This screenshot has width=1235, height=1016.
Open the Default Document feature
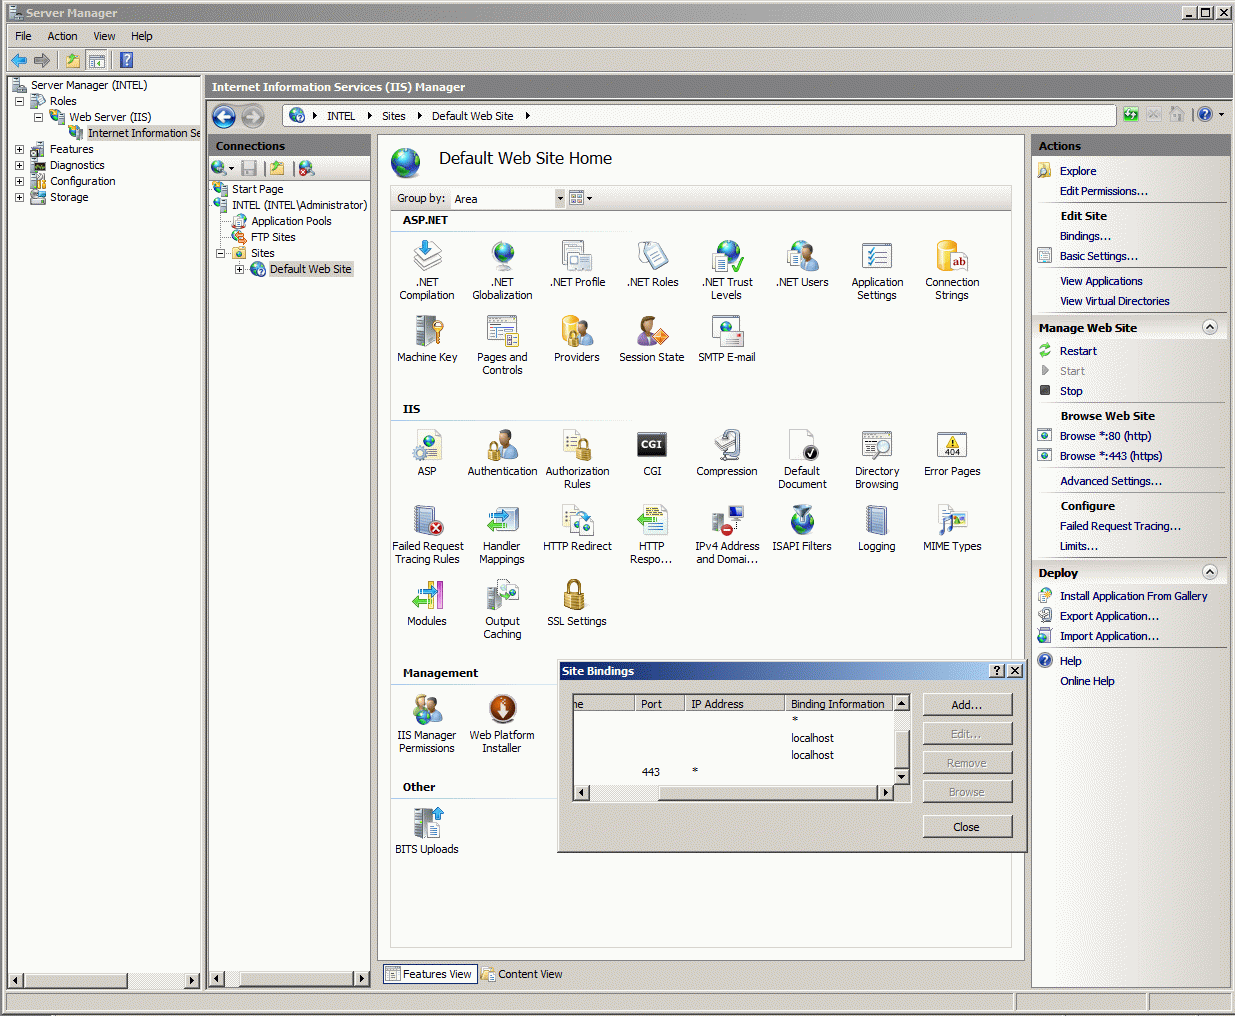[802, 459]
